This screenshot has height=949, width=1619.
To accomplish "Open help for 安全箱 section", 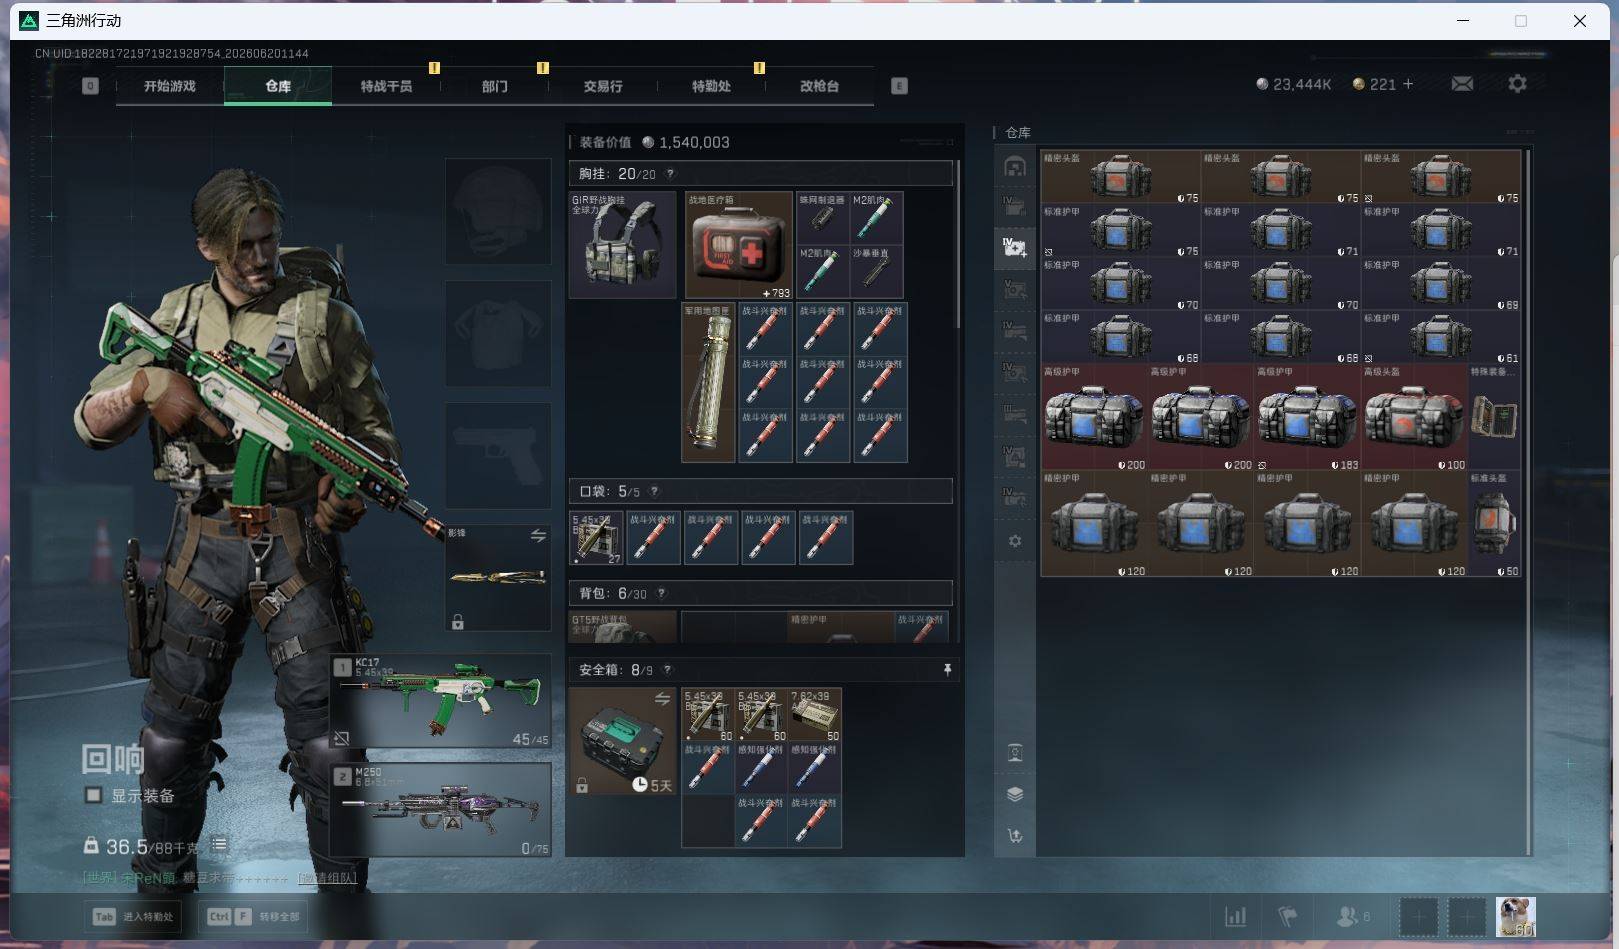I will click(x=667, y=670).
